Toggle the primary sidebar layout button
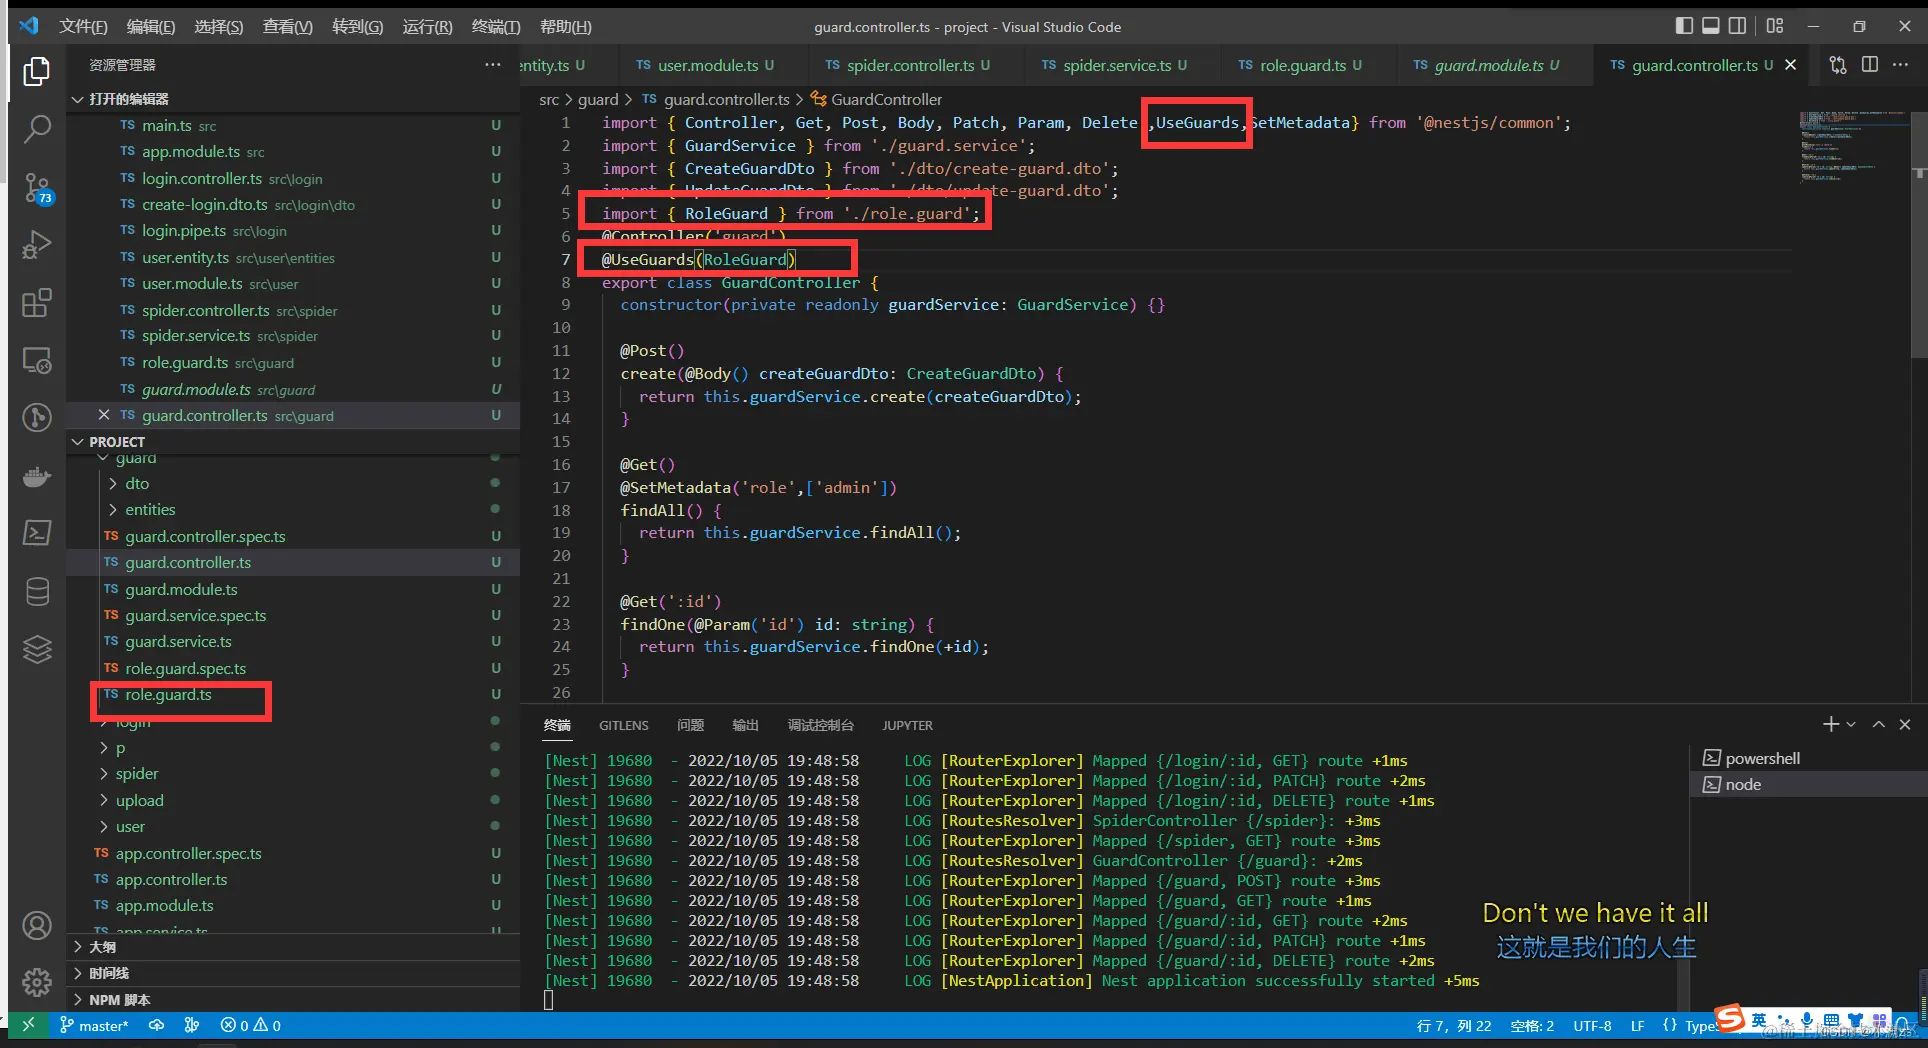 (1684, 26)
